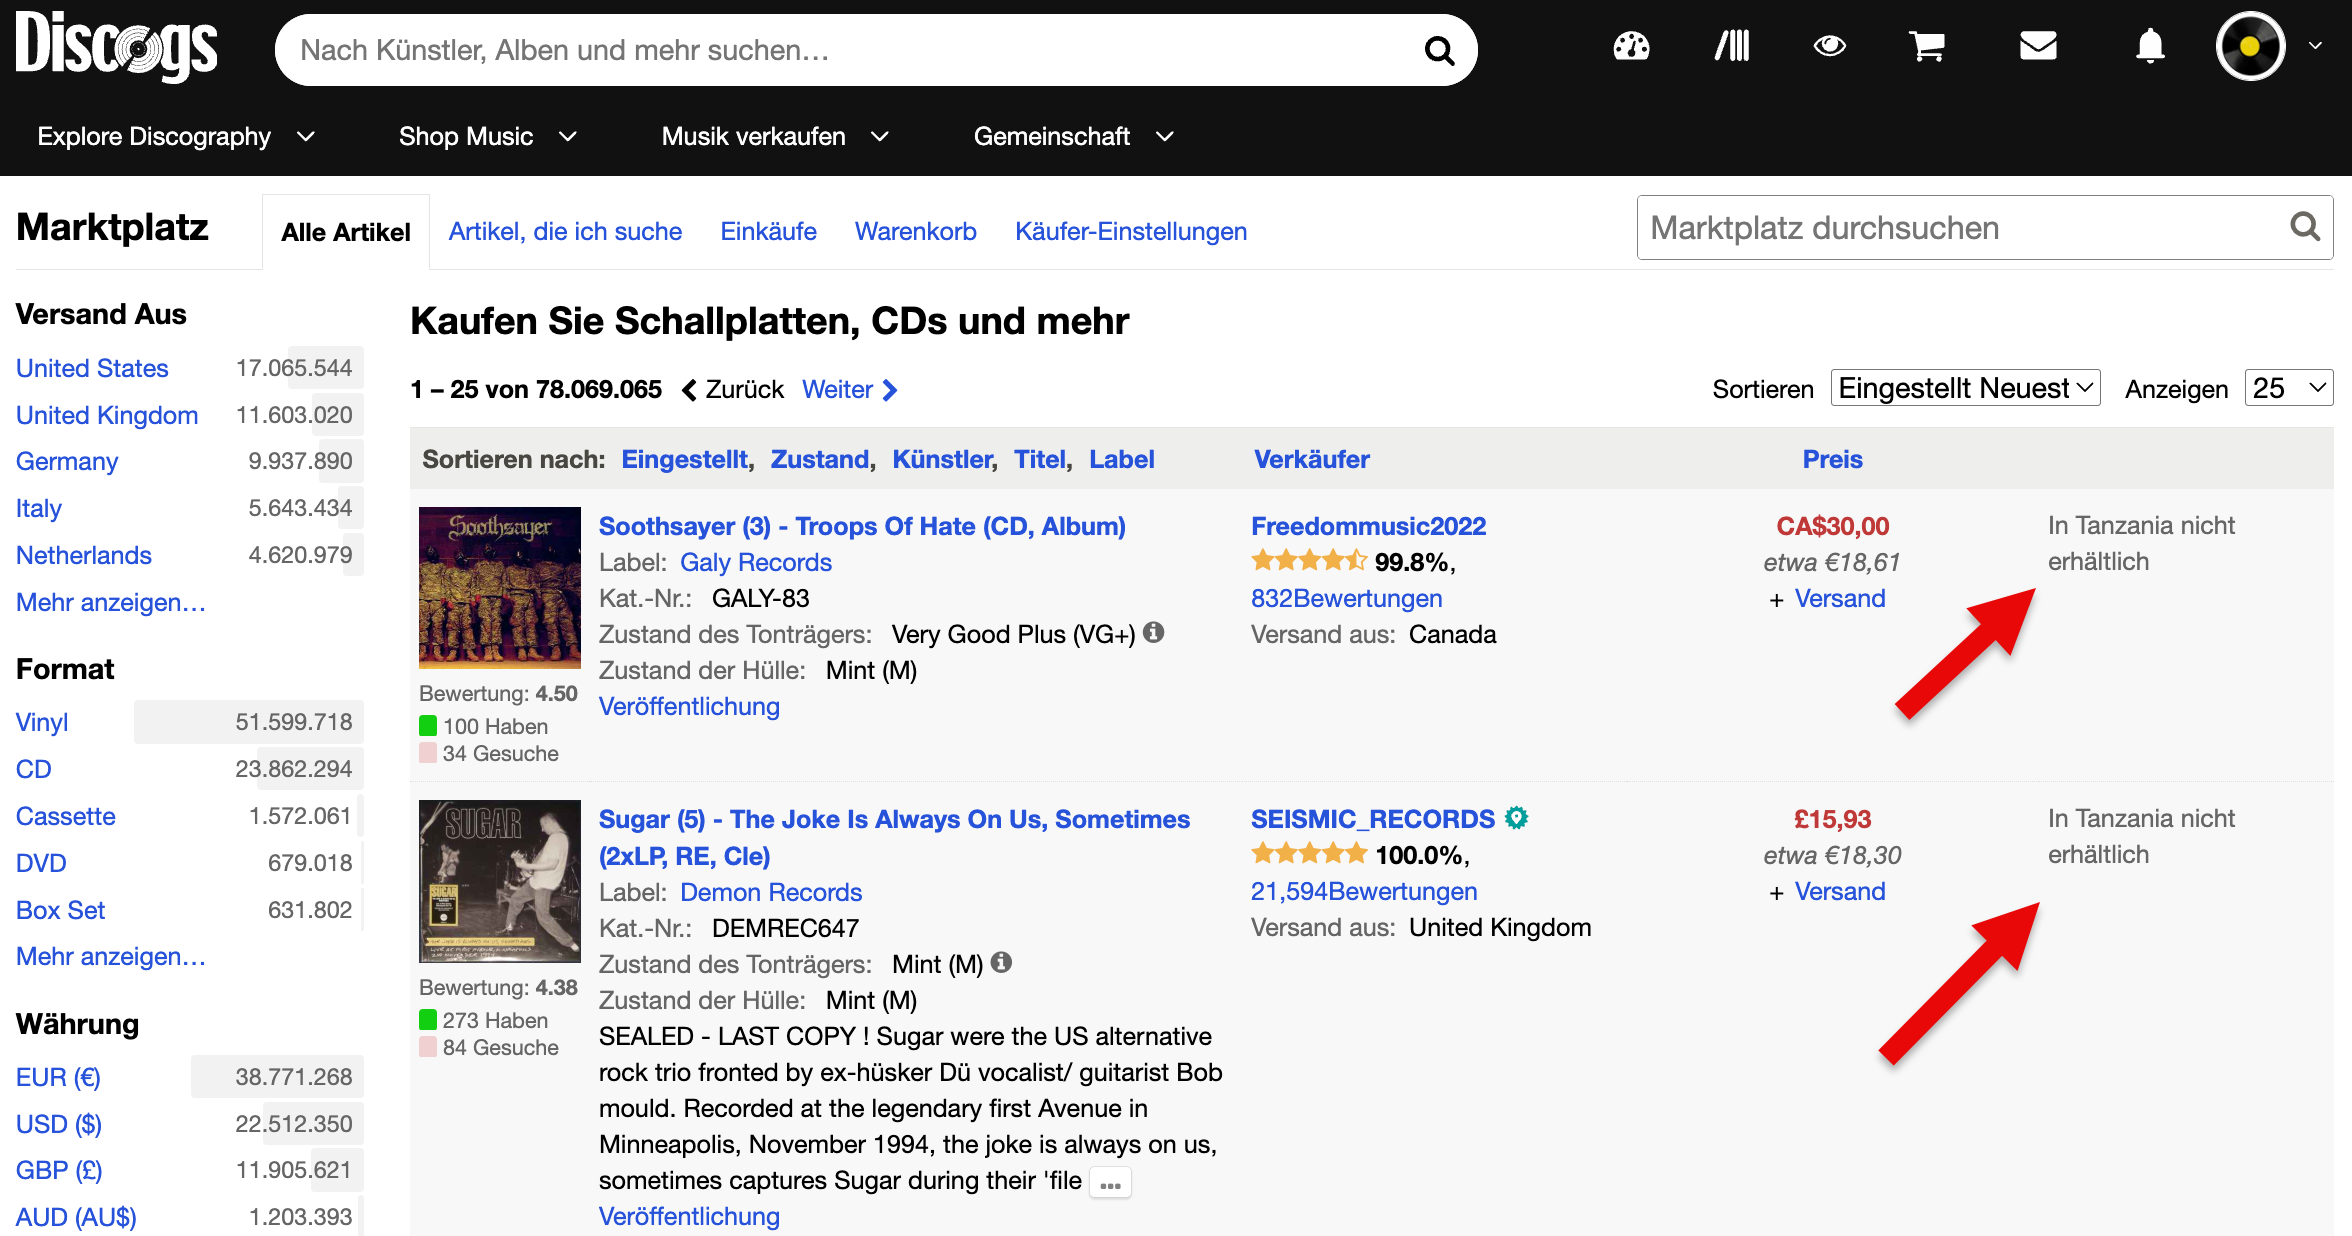Filter by AUD (AU$) currency
Viewport: 2352px width, 1236px height.
click(76, 1217)
